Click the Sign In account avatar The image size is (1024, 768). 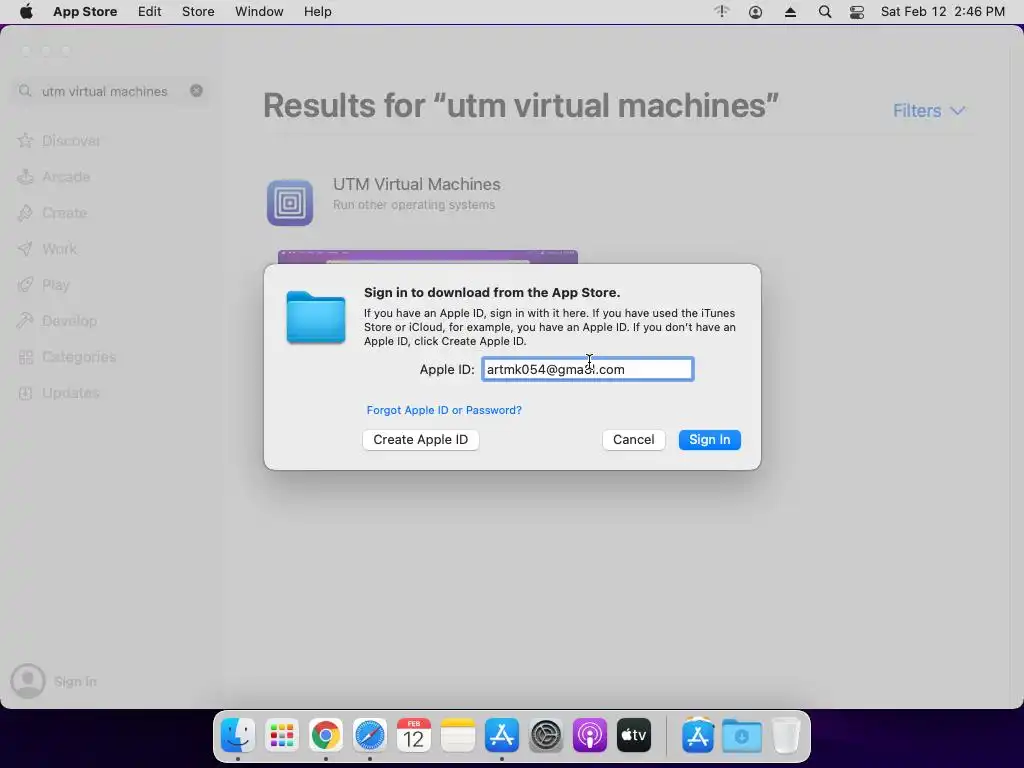point(28,681)
